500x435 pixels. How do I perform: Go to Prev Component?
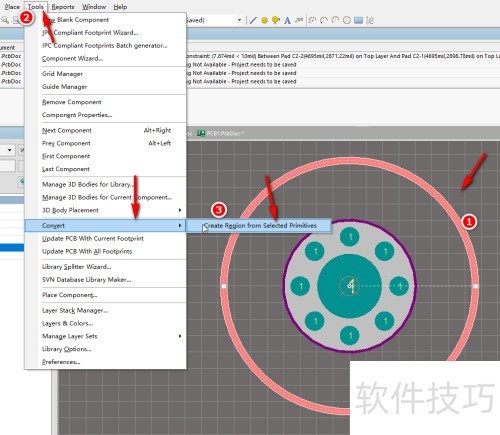105,143
